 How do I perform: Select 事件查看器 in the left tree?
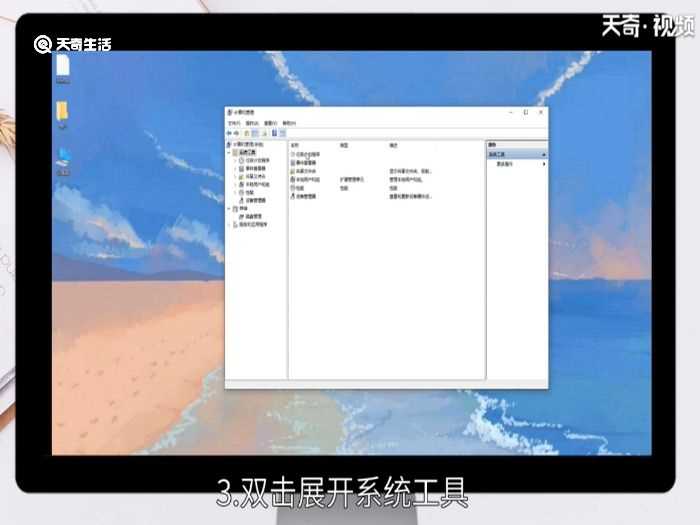click(256, 168)
